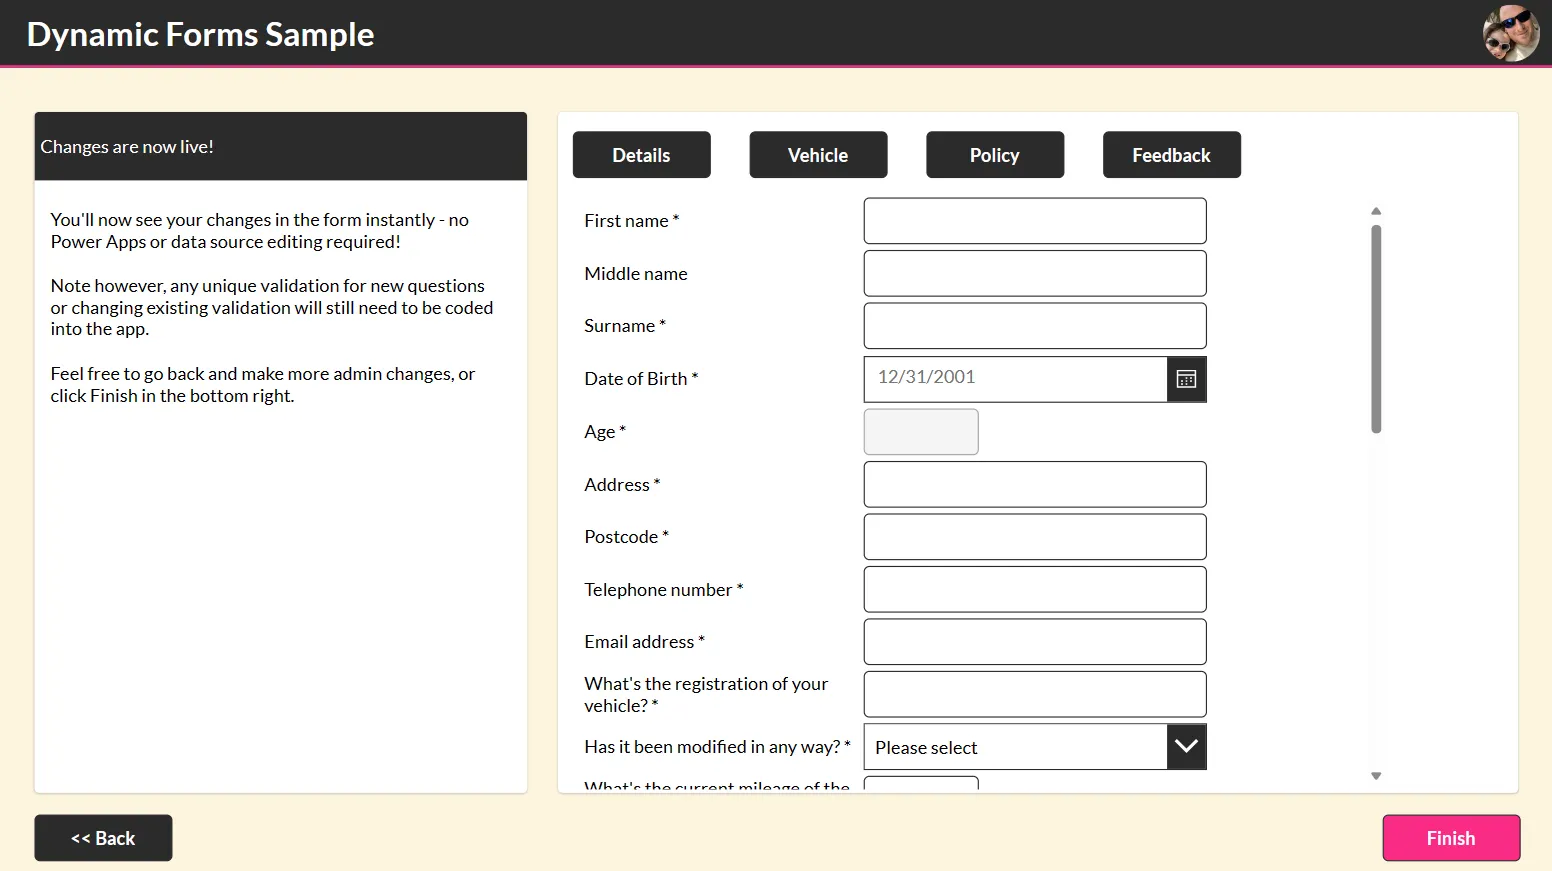Click the 'First name *' label
Viewport: 1552px width, 871px height.
[632, 221]
